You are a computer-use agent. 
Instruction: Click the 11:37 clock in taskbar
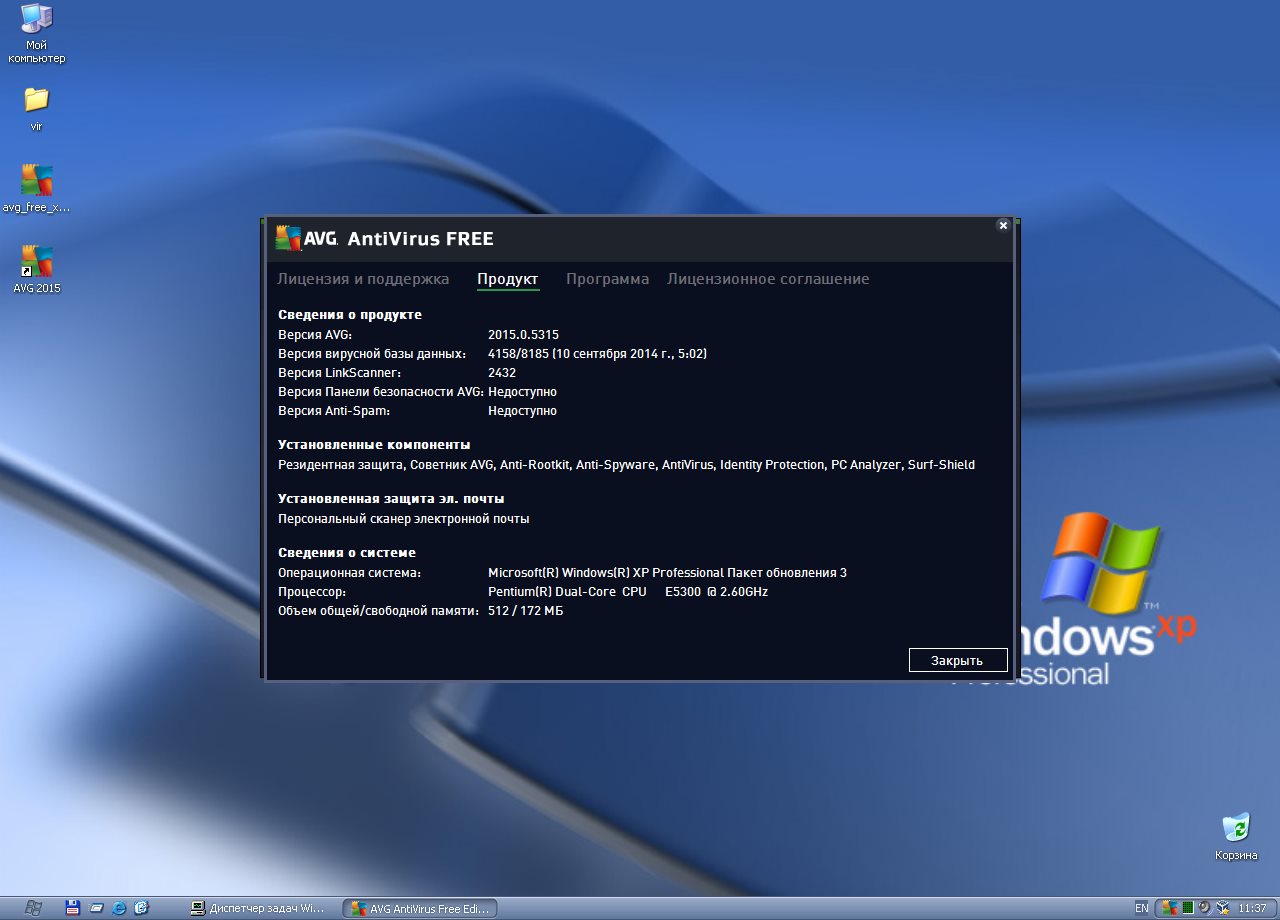point(1252,908)
